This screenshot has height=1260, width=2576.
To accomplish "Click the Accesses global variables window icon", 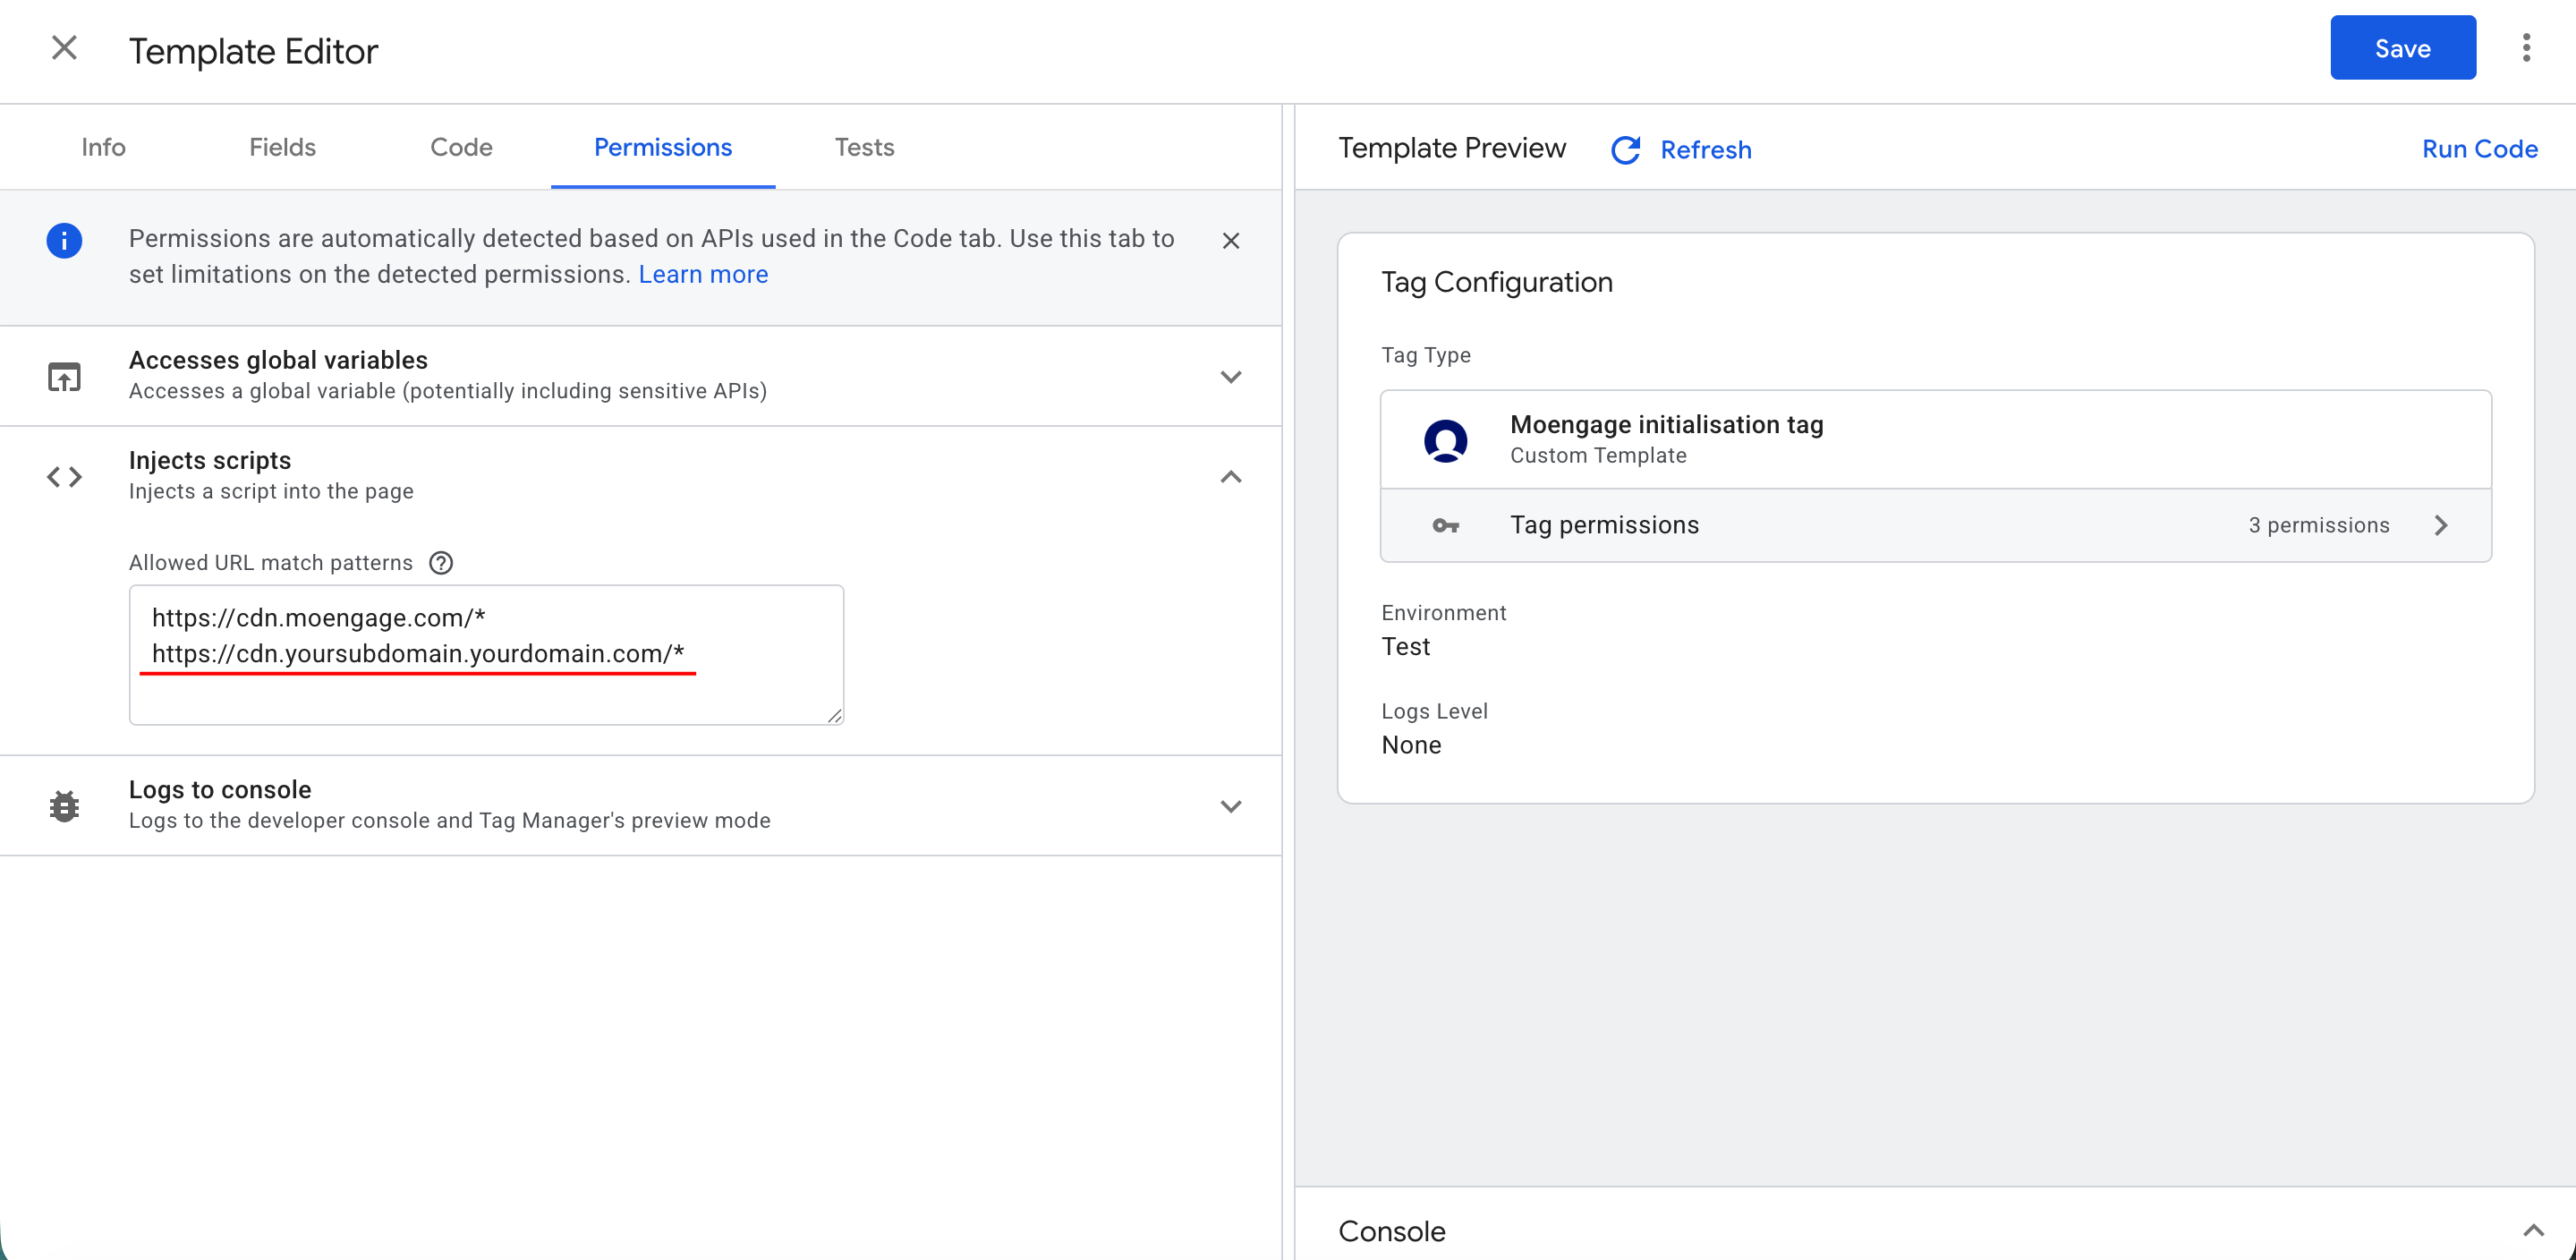I will tap(64, 377).
